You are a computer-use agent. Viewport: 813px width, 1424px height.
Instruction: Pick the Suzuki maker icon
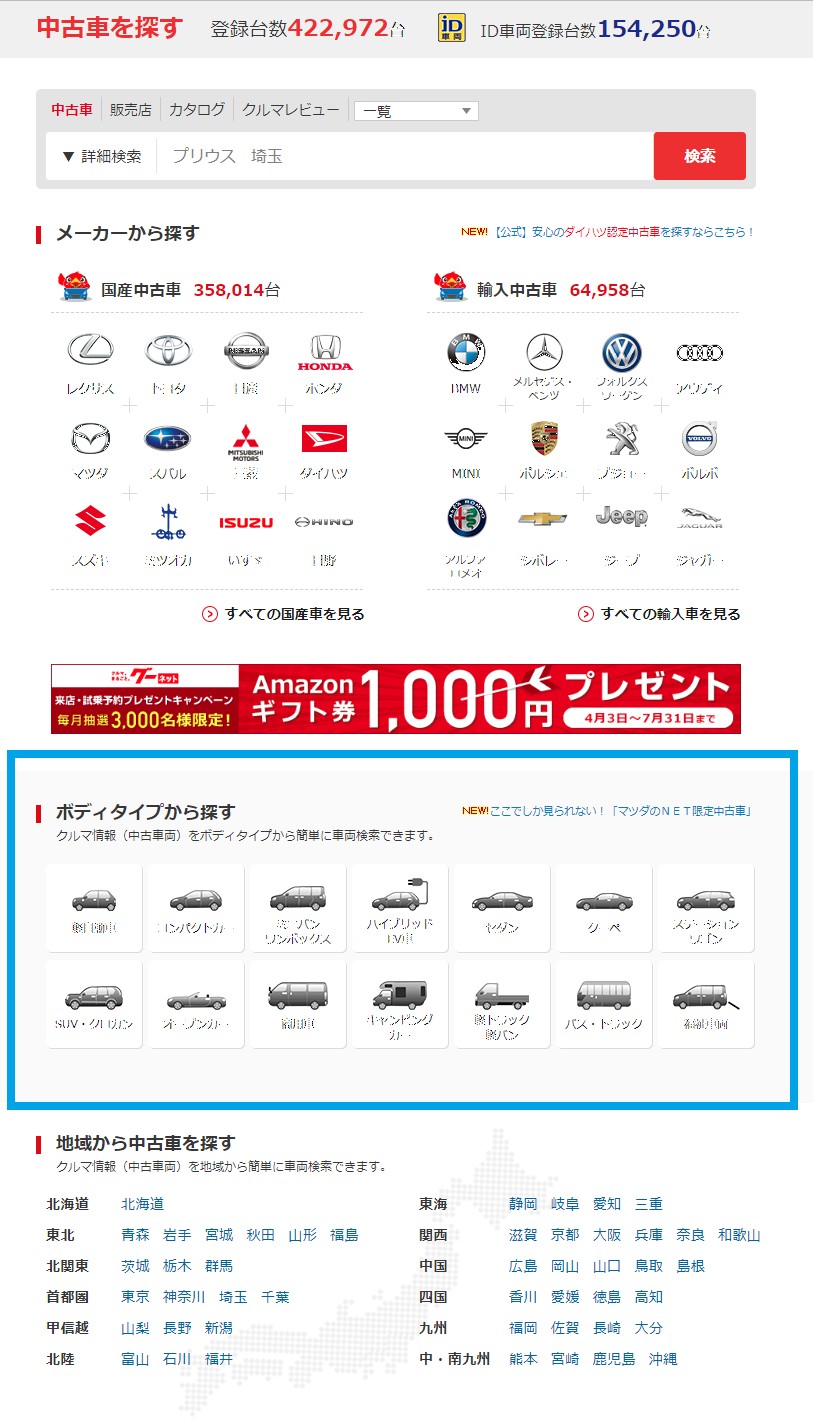(x=90, y=521)
